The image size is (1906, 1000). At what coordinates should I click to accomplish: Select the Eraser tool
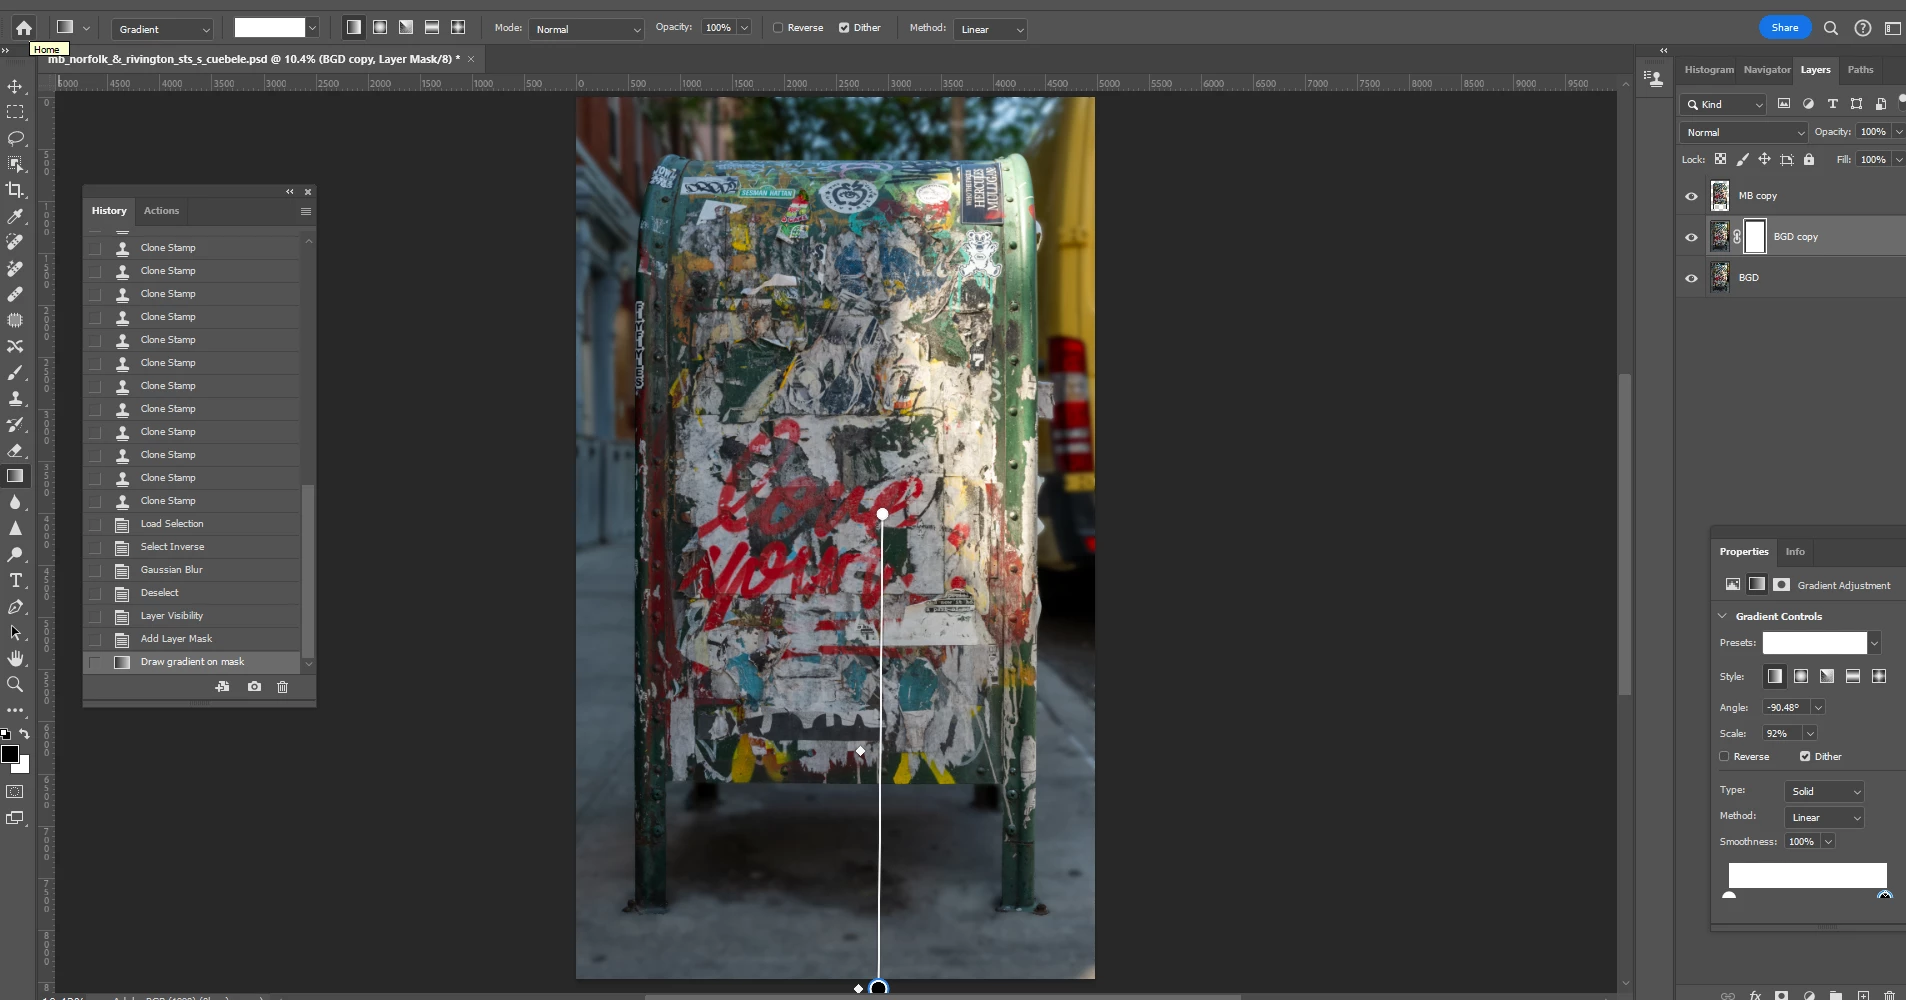click(x=15, y=450)
